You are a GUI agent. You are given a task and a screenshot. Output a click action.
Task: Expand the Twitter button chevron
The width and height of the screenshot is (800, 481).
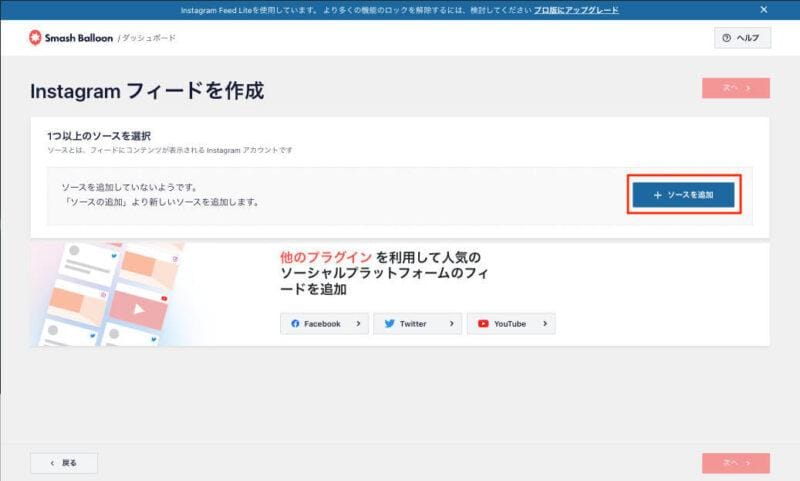click(451, 324)
